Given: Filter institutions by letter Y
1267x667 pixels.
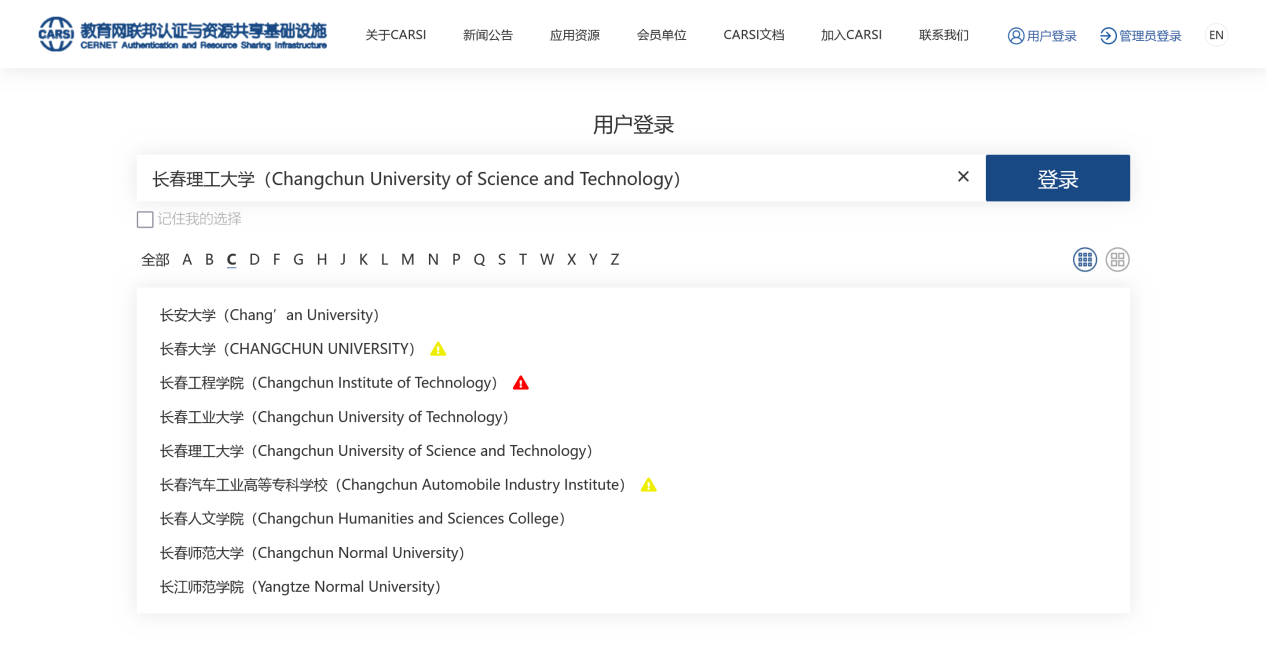Looking at the screenshot, I should pyautogui.click(x=593, y=260).
